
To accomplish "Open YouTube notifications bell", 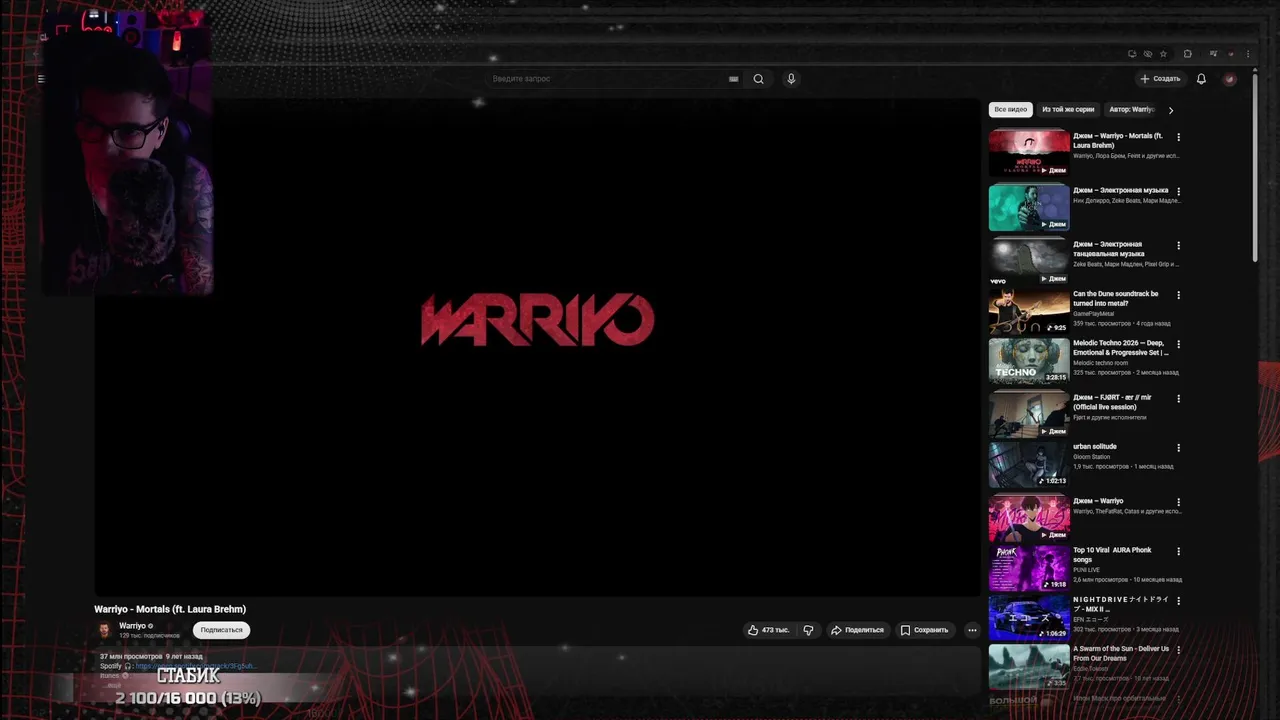I will (x=1201, y=79).
